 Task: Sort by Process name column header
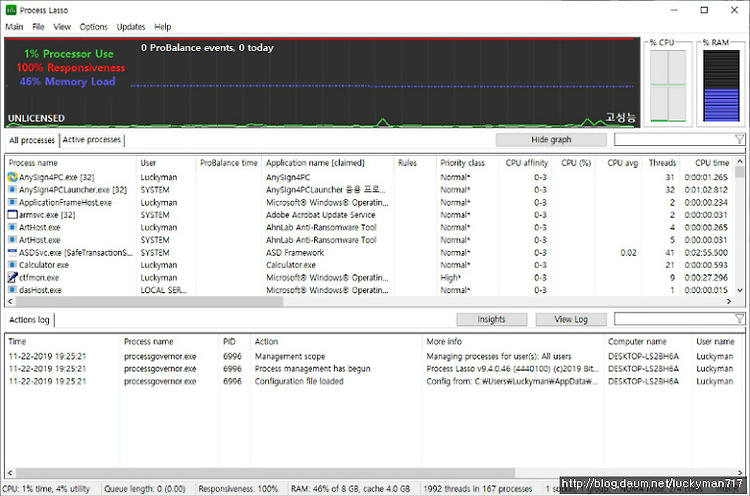[x=70, y=163]
